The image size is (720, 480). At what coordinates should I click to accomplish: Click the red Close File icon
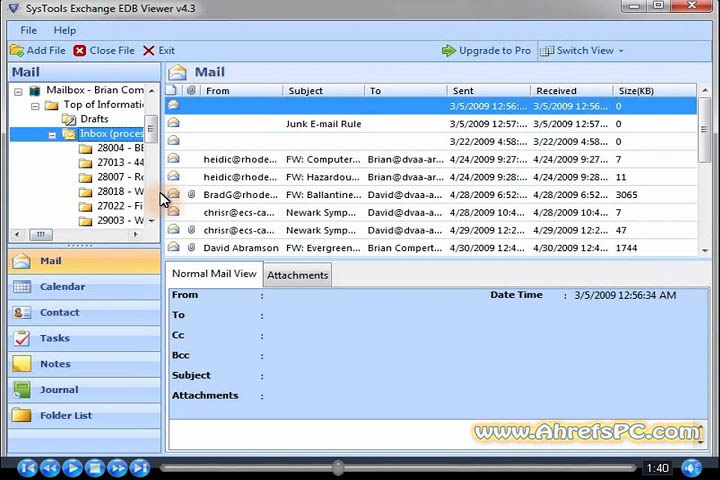[79, 51]
